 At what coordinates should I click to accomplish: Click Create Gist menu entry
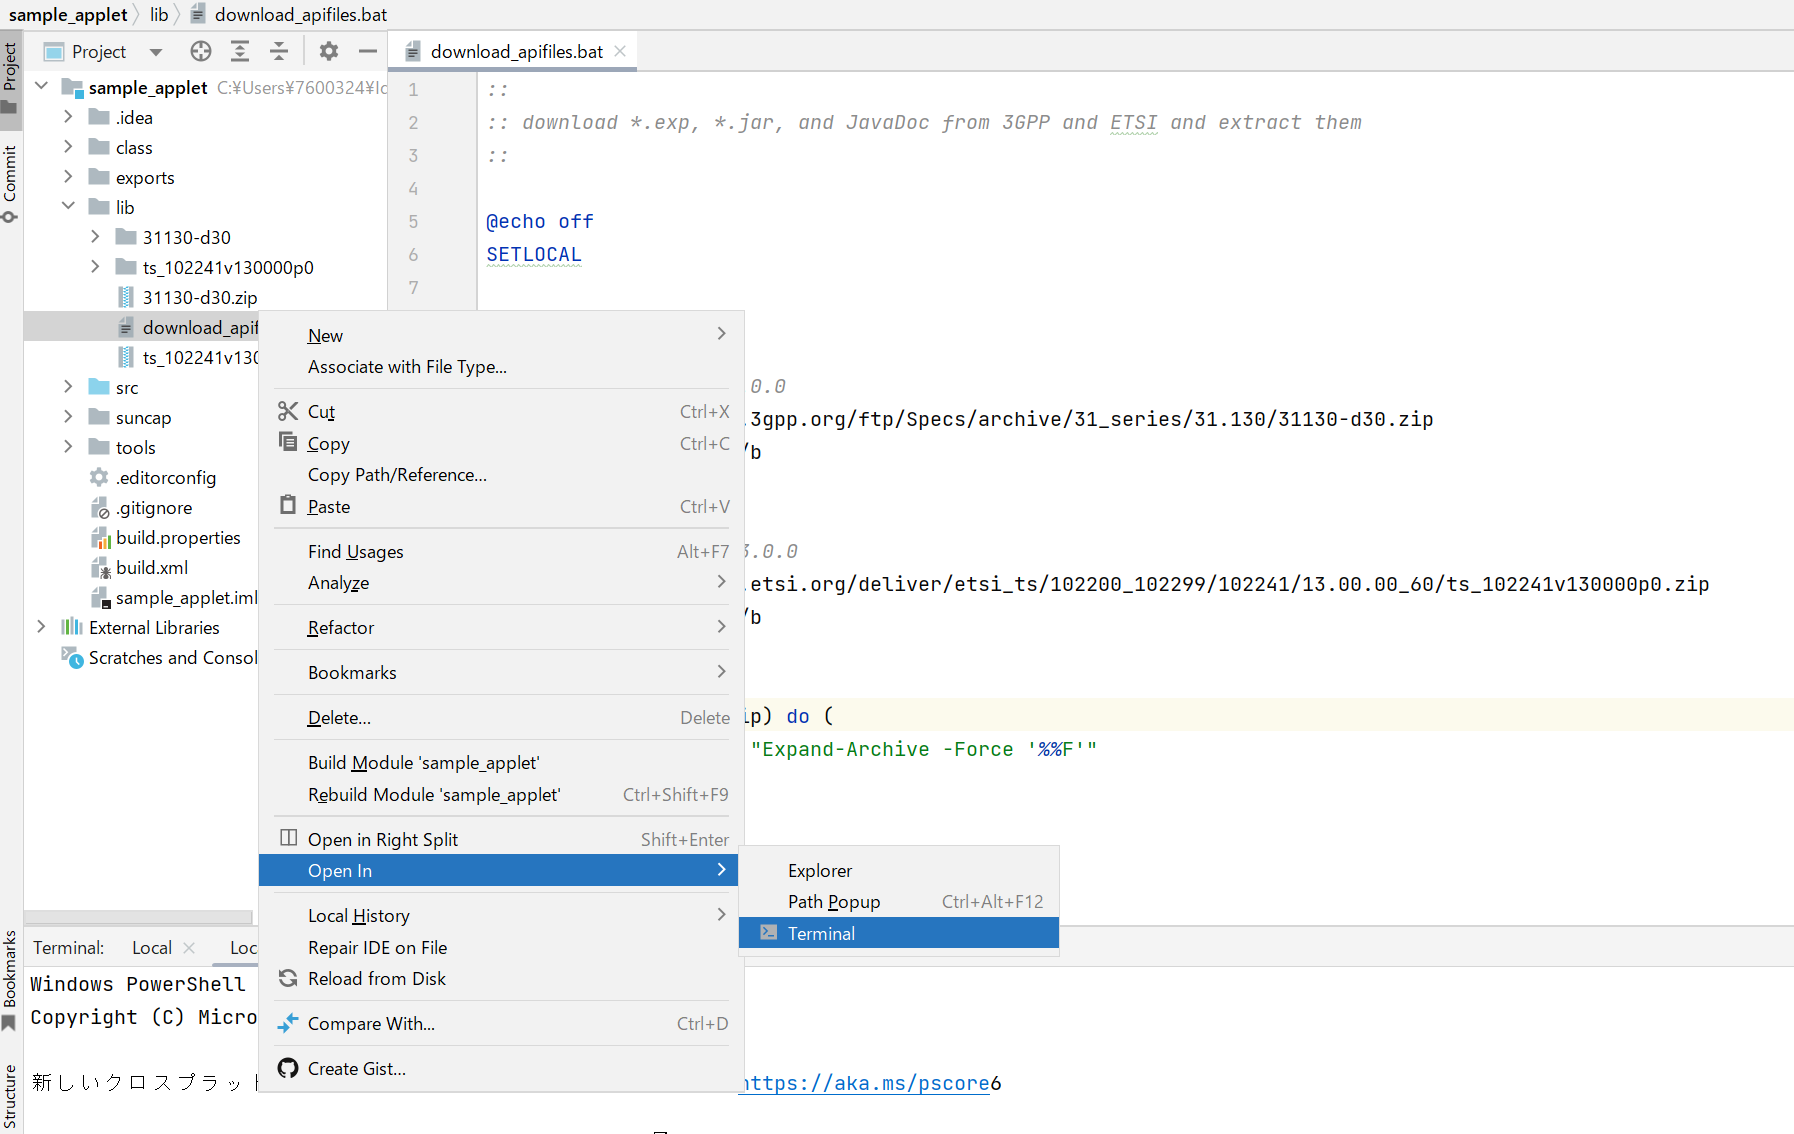pyautogui.click(x=356, y=1069)
